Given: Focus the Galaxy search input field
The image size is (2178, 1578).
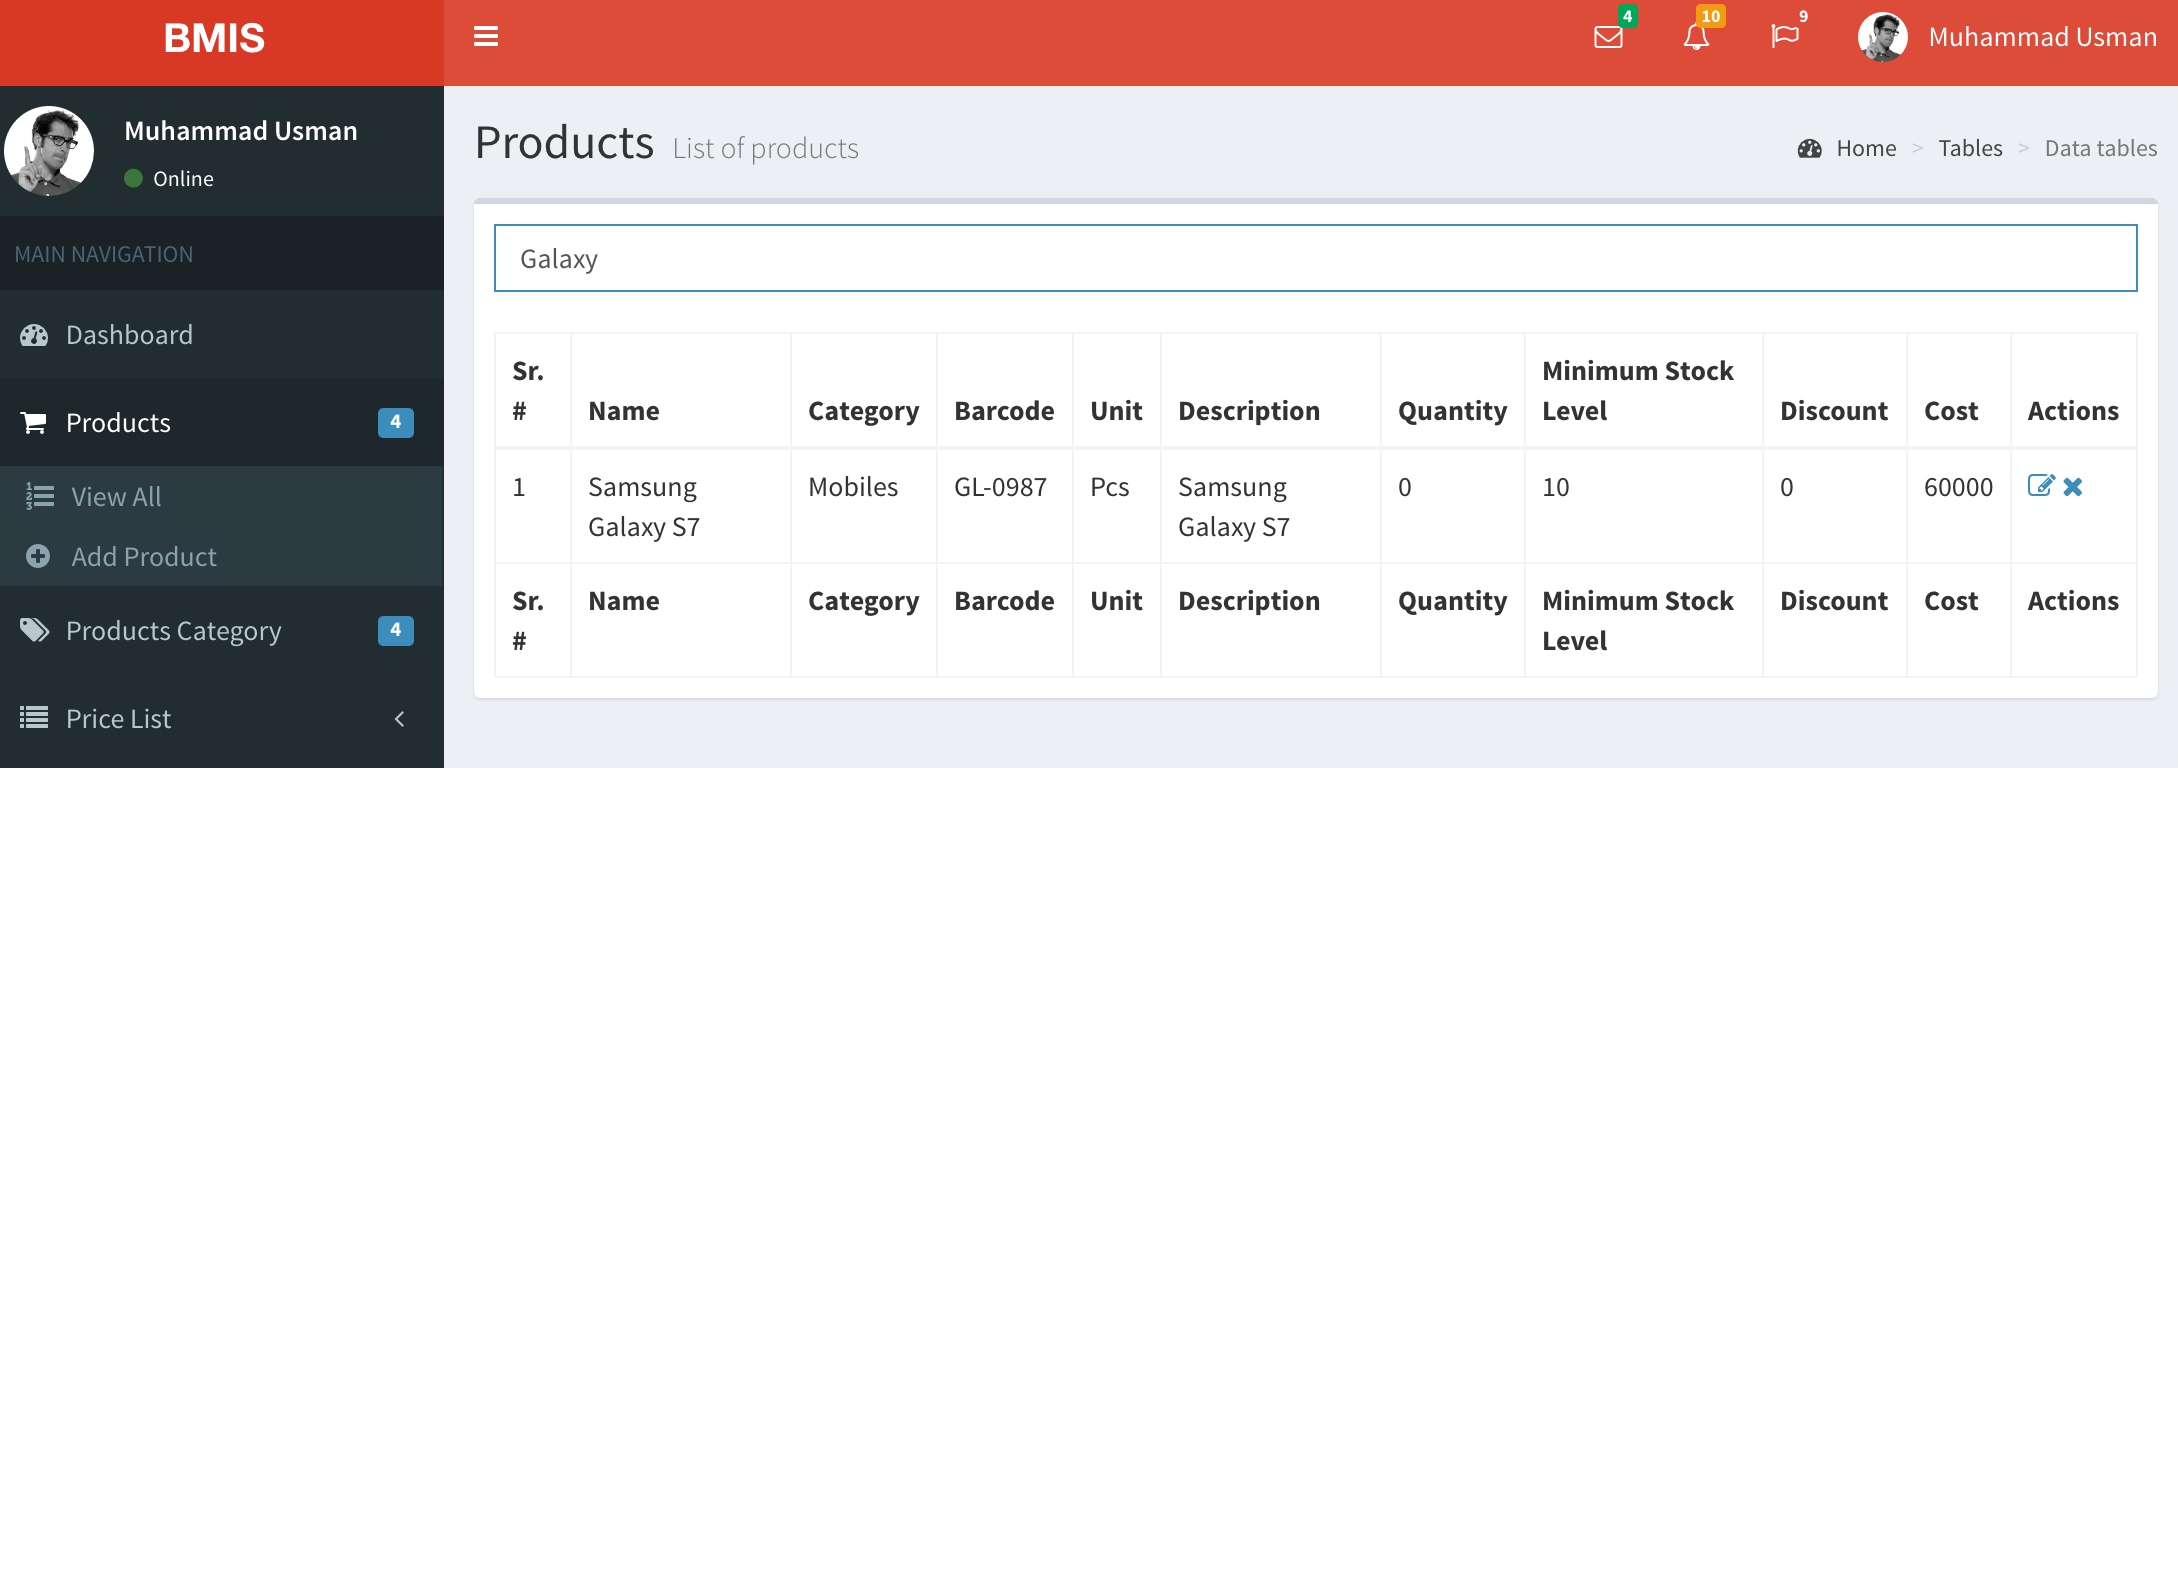Looking at the screenshot, I should [1316, 258].
